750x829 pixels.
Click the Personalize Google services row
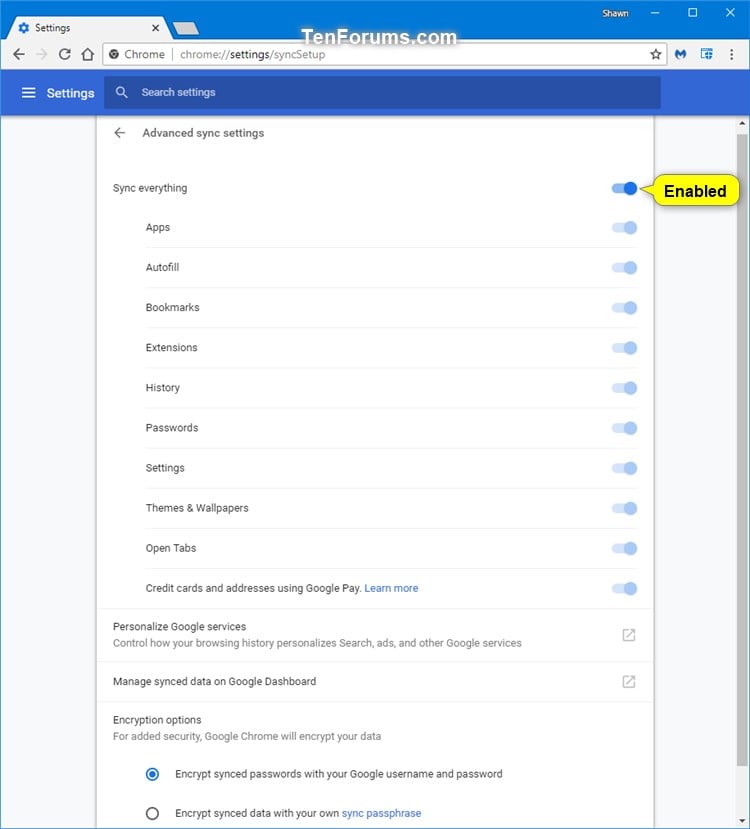375,635
